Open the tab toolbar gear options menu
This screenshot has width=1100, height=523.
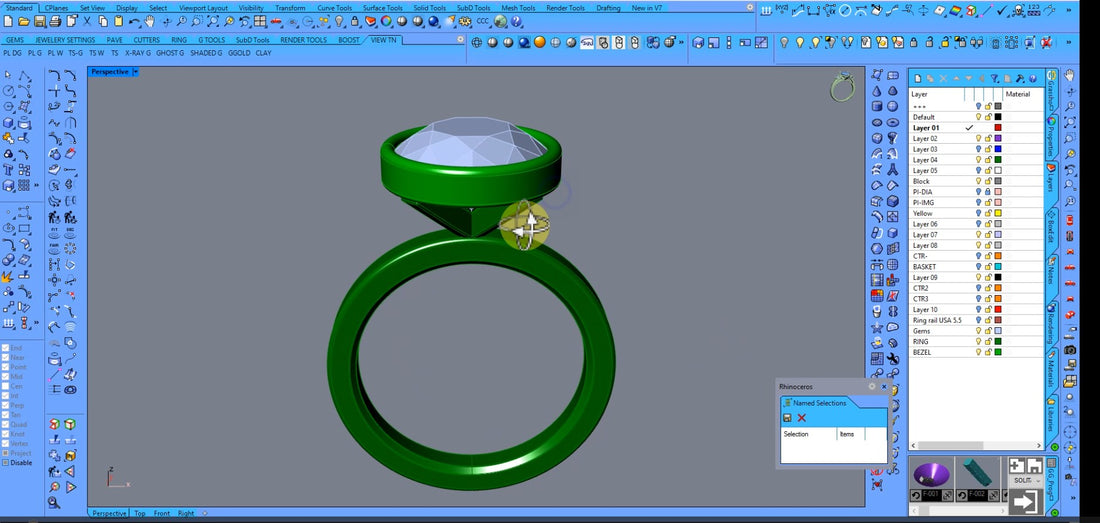(x=749, y=7)
